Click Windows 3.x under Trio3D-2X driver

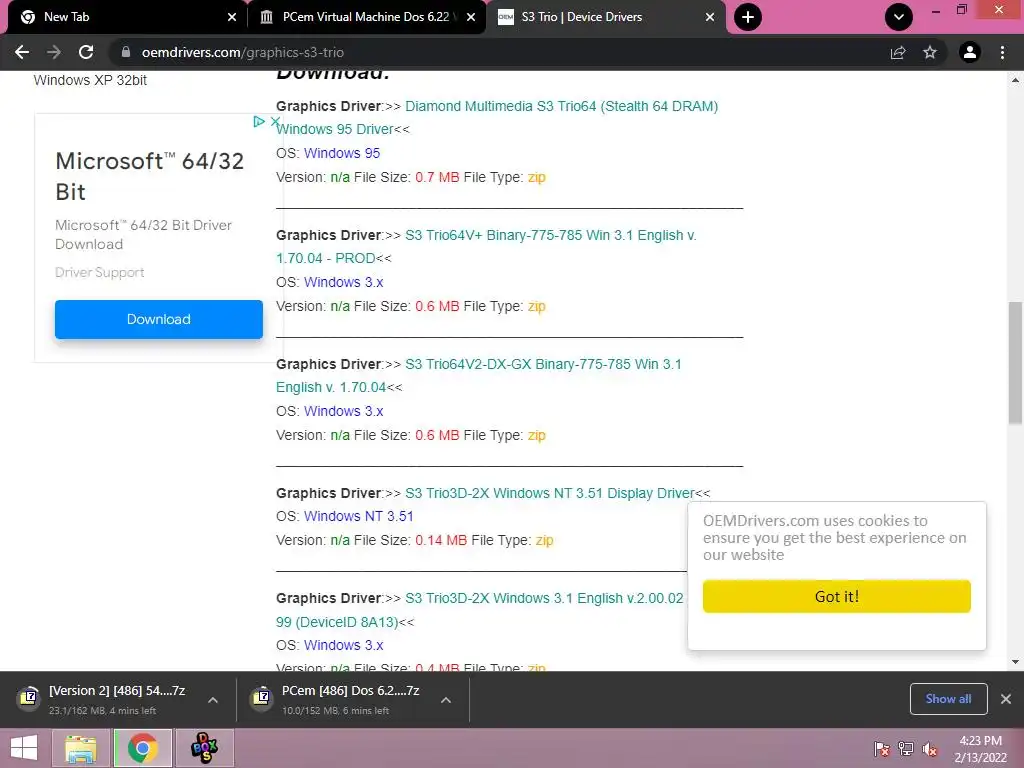tap(344, 645)
